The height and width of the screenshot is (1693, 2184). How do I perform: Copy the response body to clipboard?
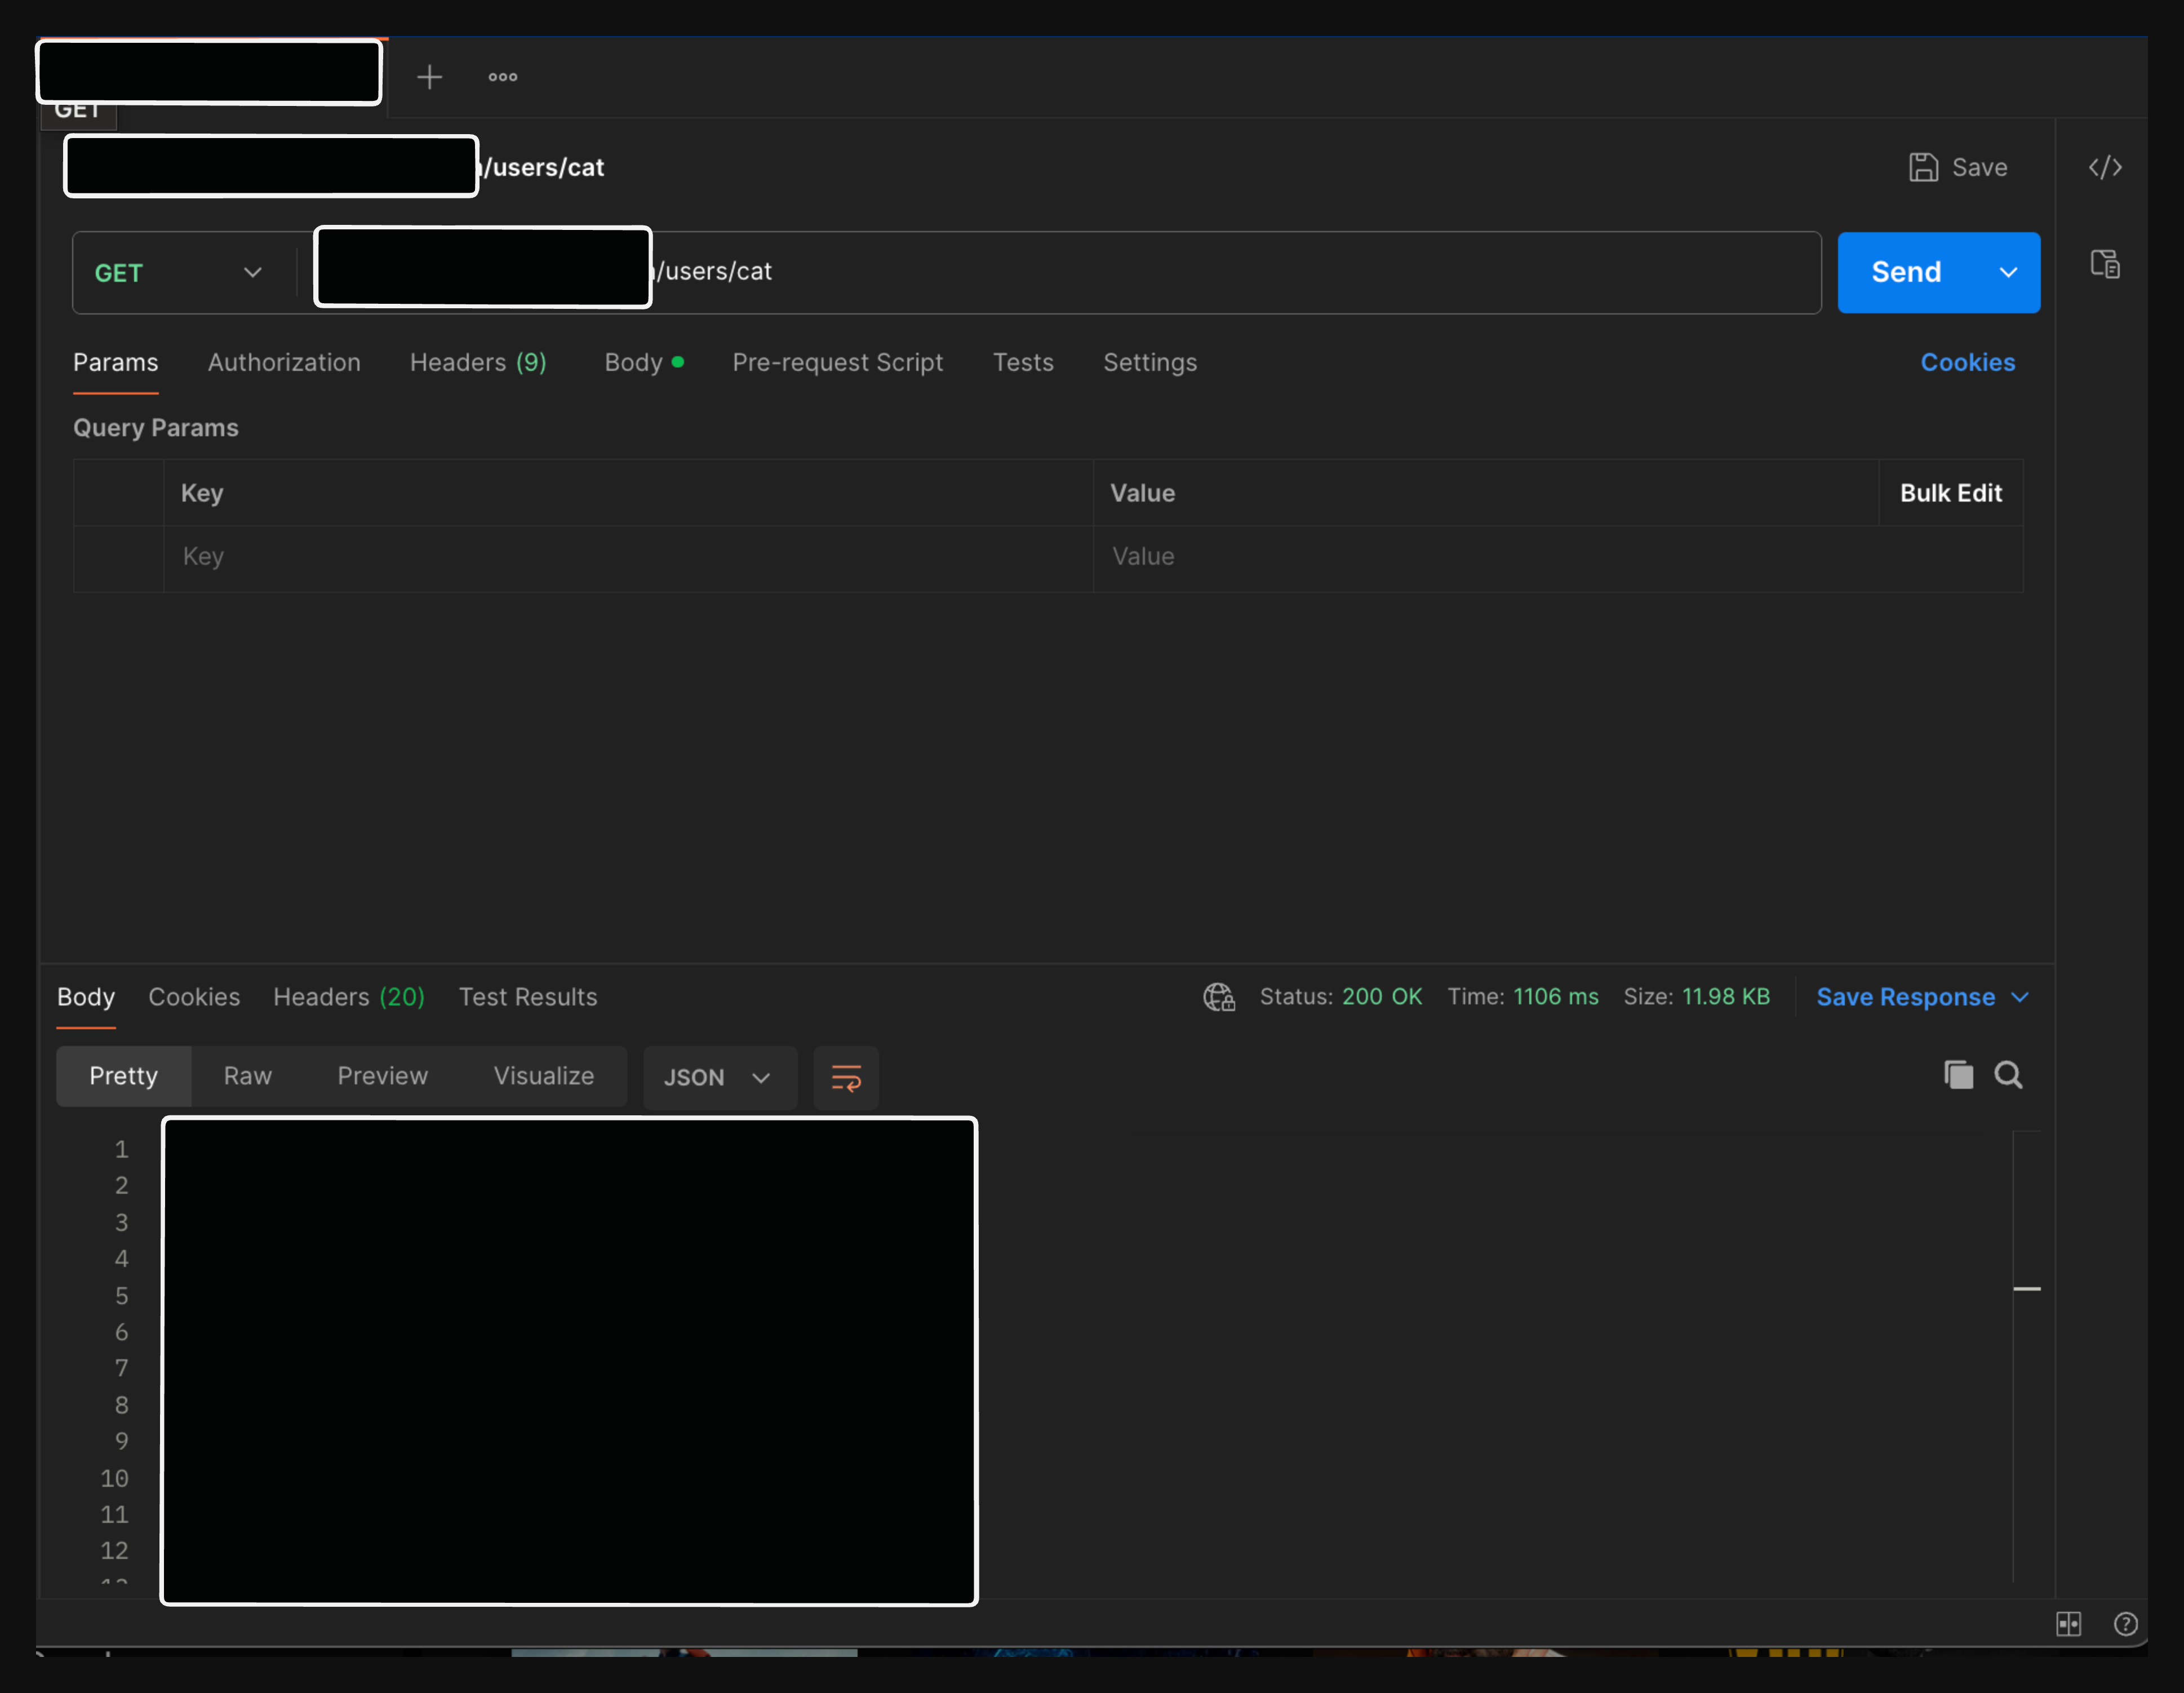[1958, 1075]
